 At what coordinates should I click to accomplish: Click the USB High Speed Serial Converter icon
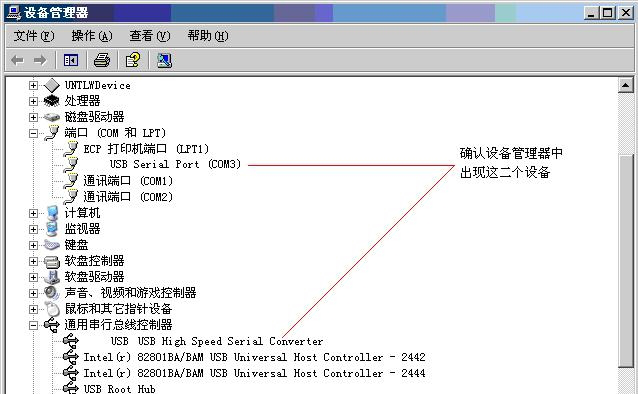tap(71, 341)
